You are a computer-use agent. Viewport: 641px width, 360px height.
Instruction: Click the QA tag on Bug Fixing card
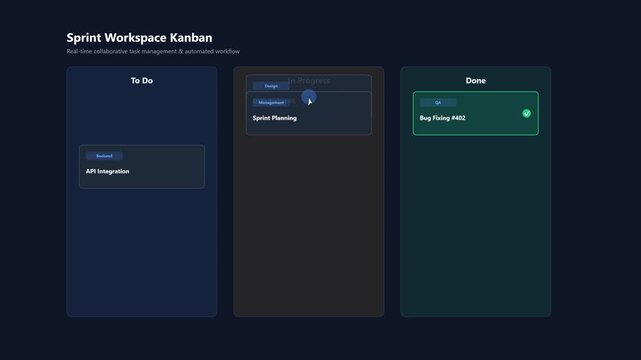[x=438, y=103]
